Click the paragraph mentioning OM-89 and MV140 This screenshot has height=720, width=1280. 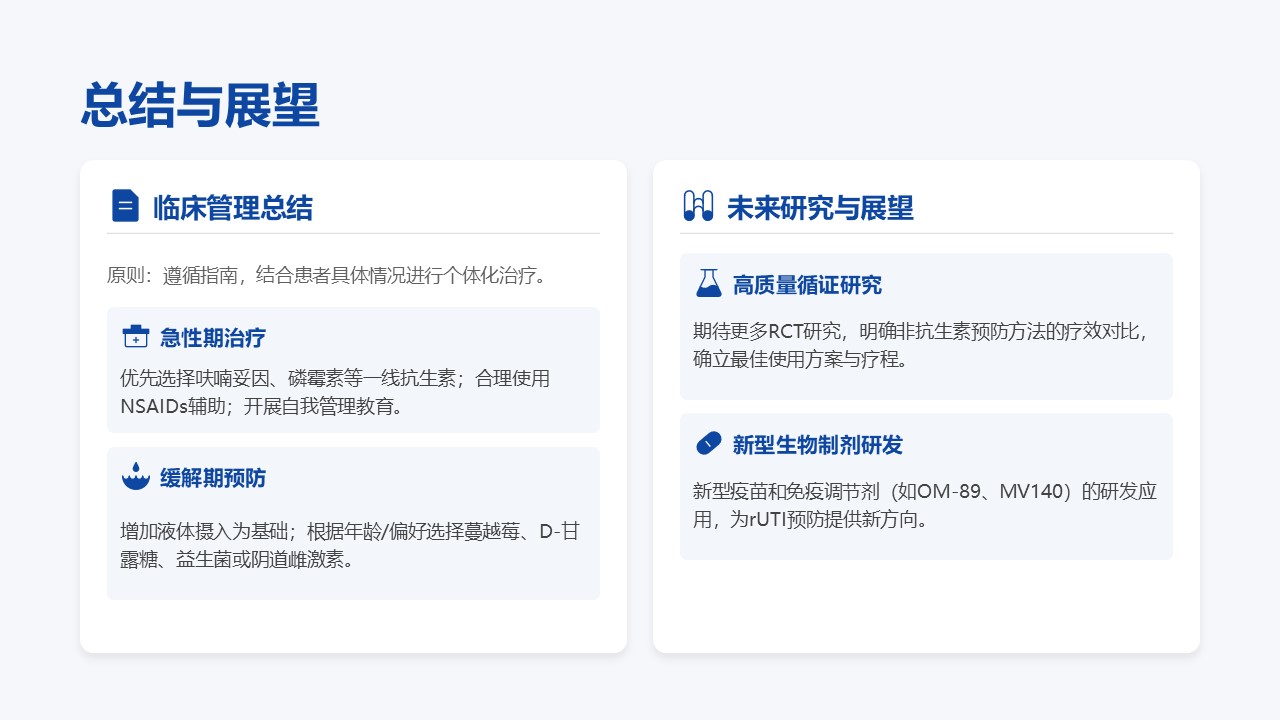click(924, 505)
